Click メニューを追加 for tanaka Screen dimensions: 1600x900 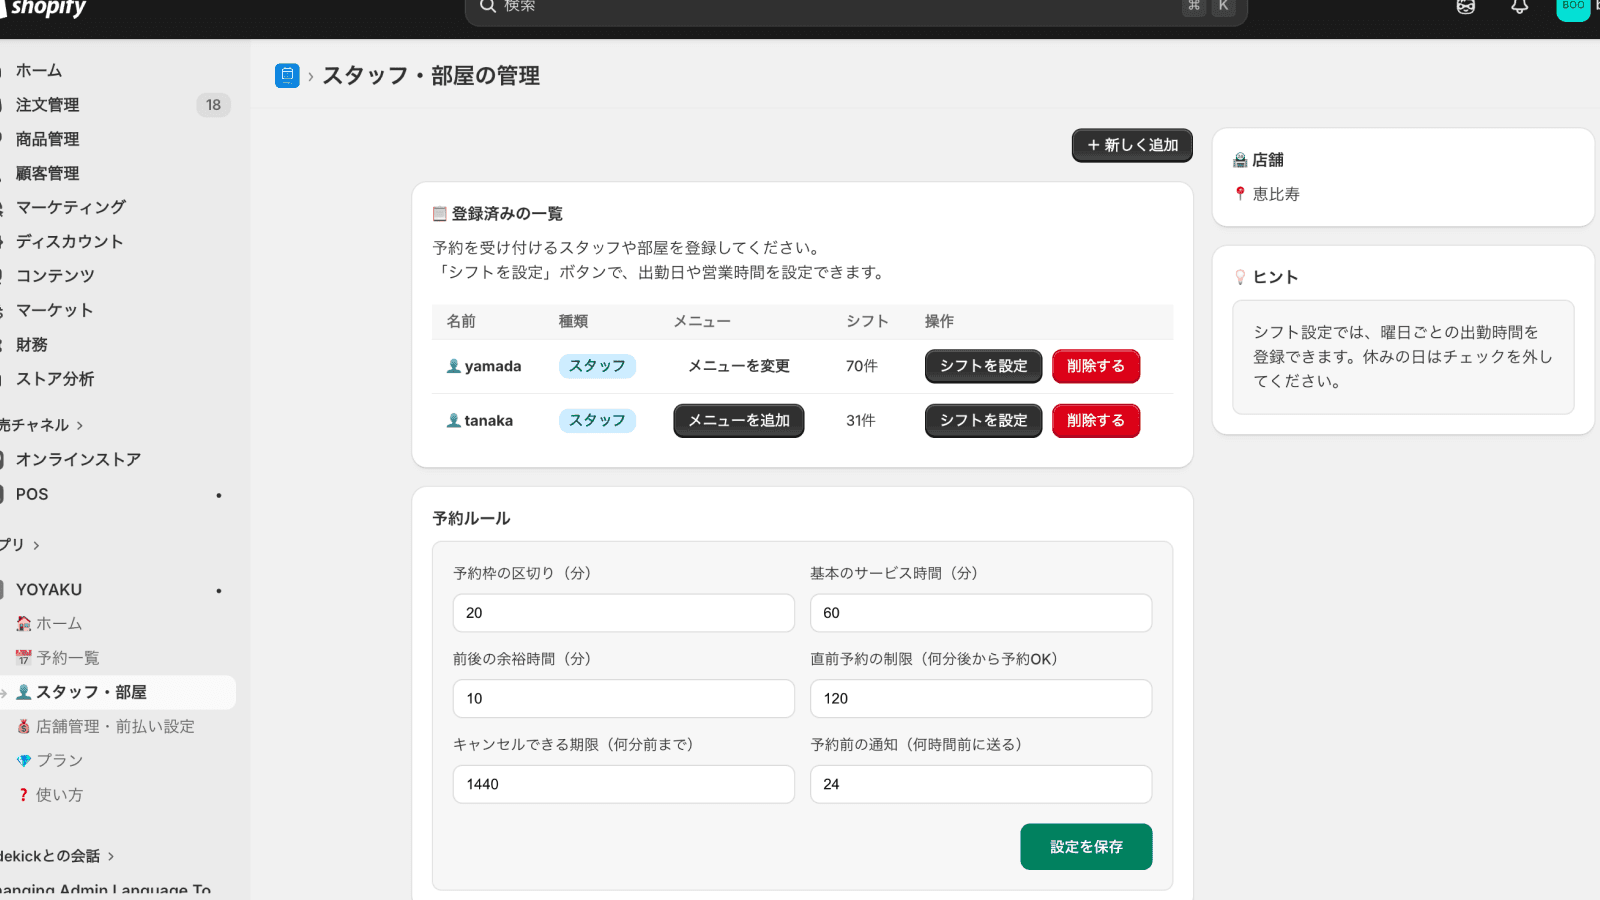(x=738, y=421)
